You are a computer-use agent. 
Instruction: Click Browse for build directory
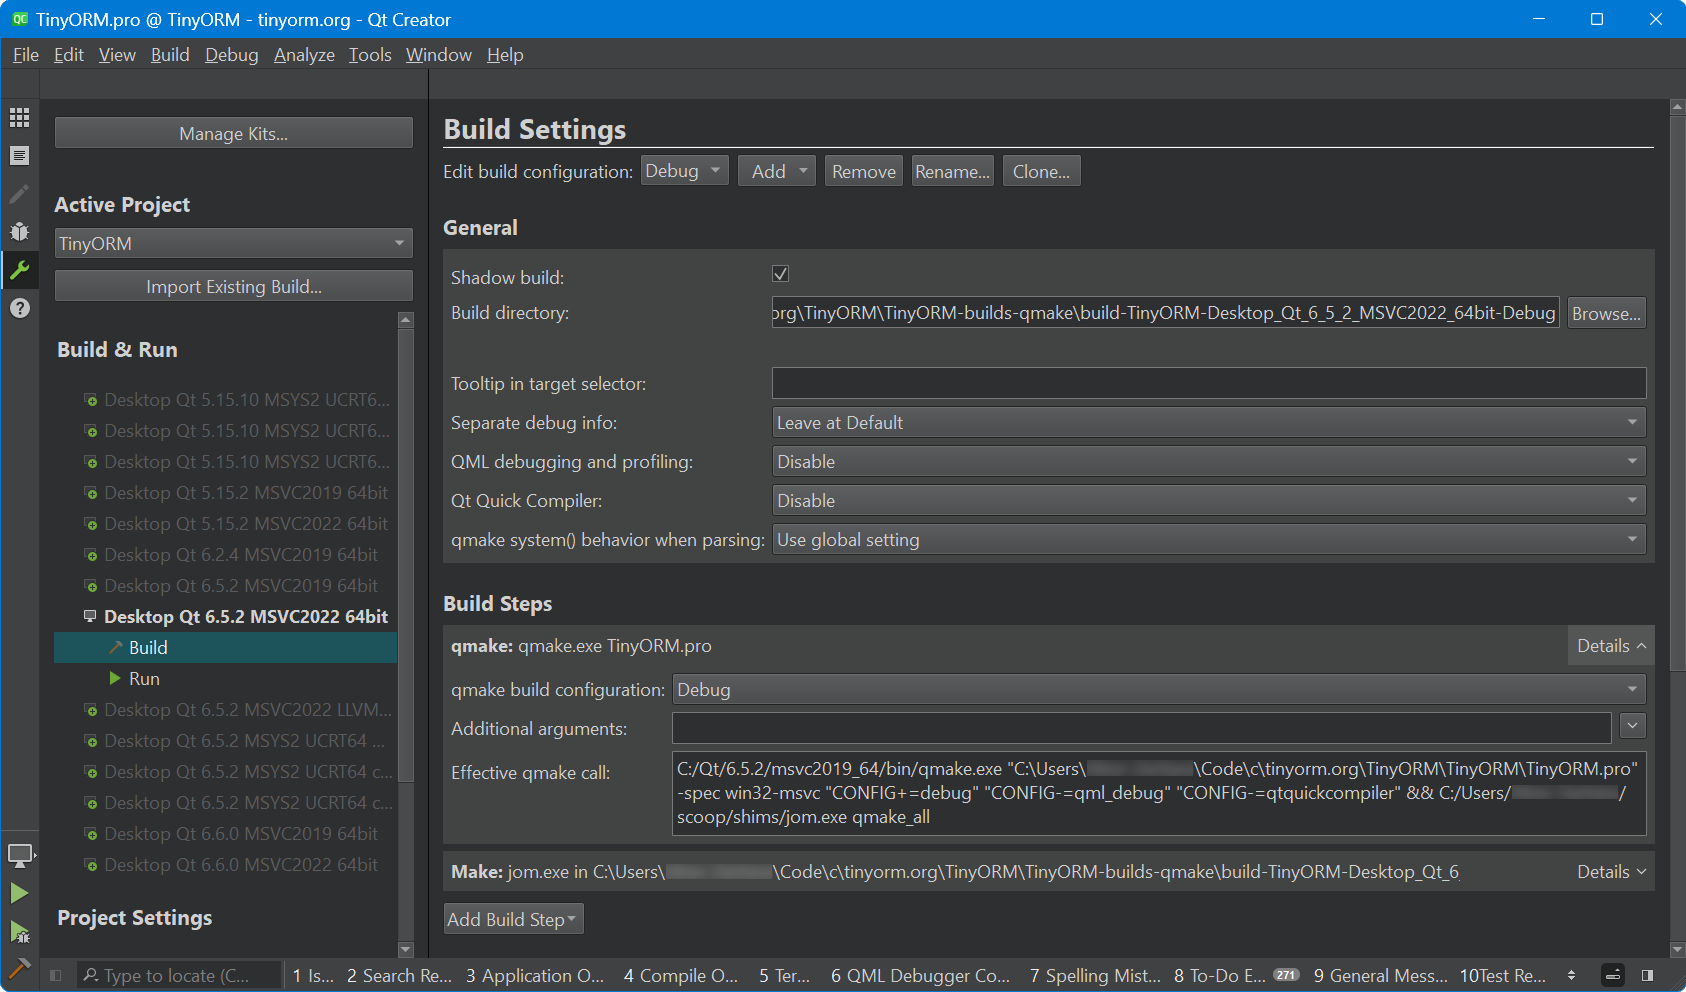coord(1606,313)
